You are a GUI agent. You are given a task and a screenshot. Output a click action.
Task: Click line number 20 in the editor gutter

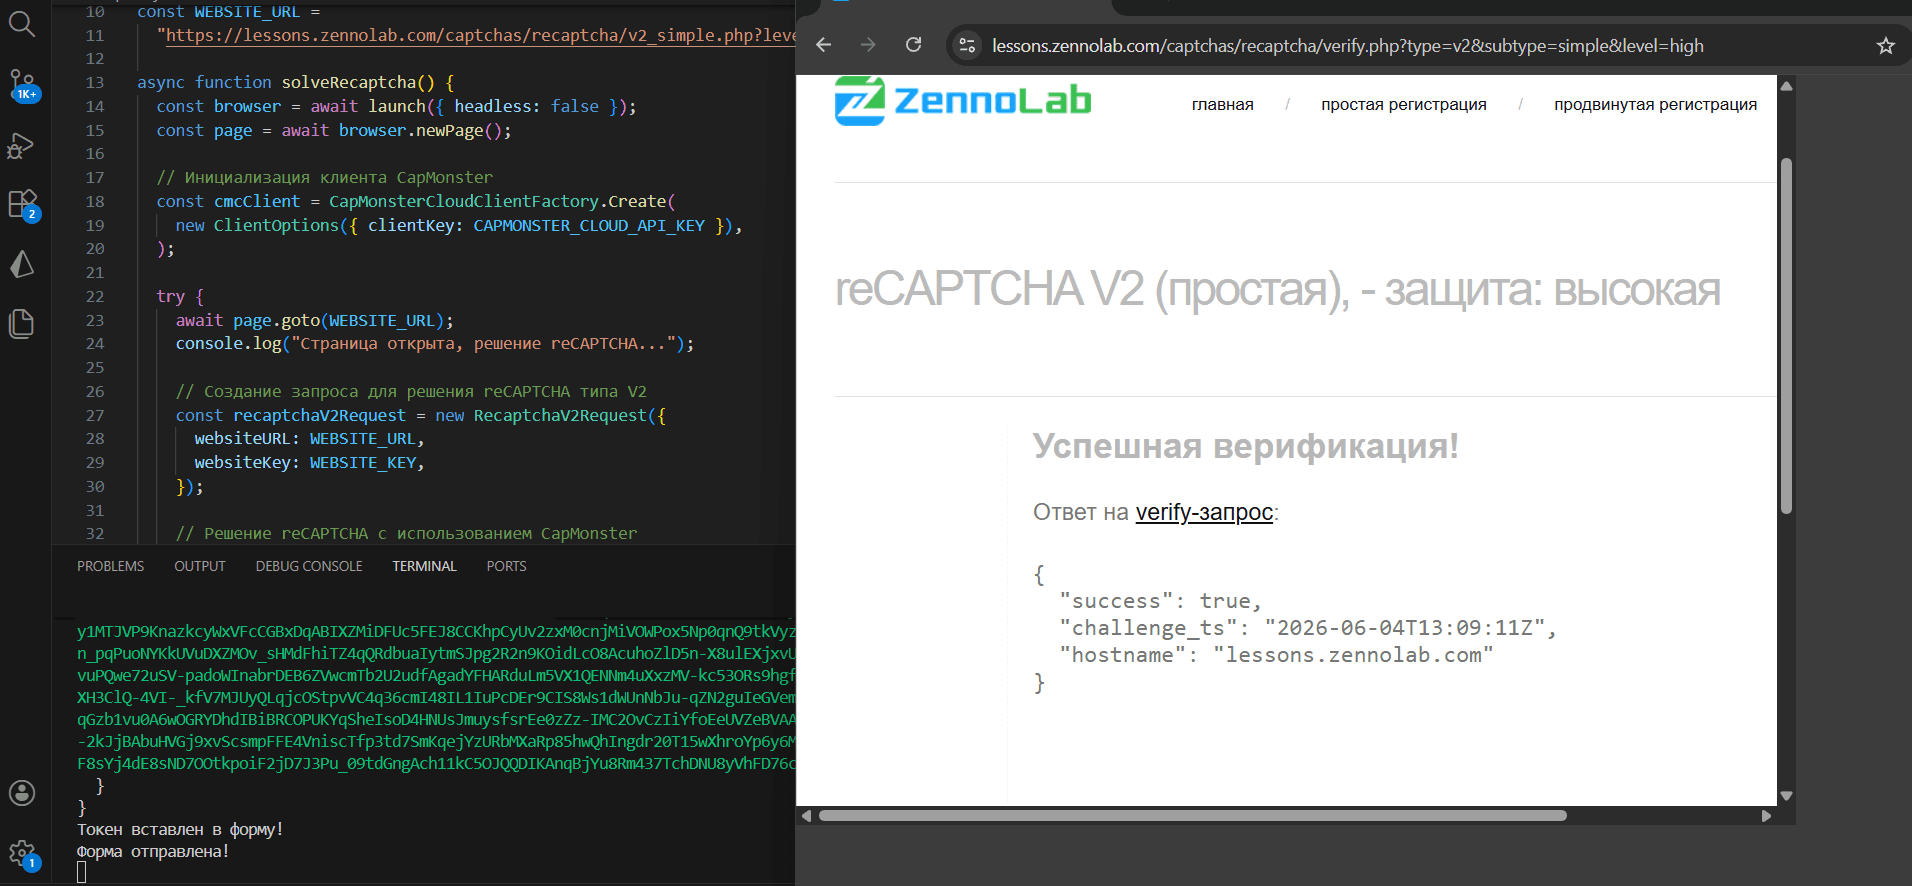coord(95,248)
